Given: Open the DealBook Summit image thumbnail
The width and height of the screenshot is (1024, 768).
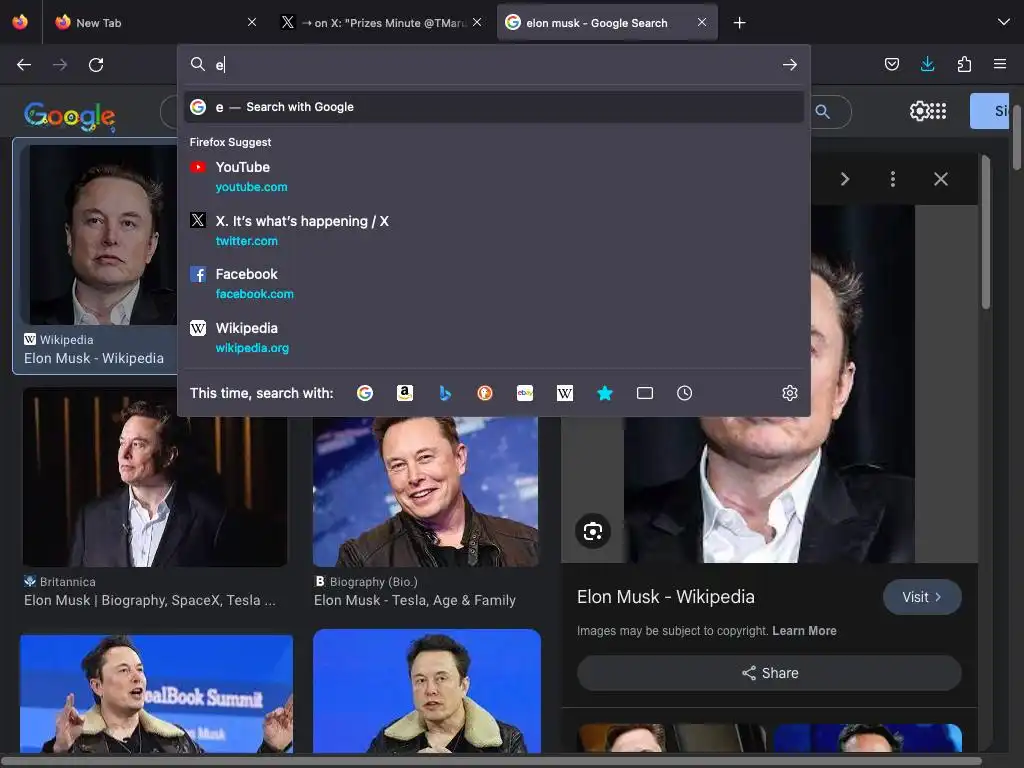Looking at the screenshot, I should click(x=157, y=694).
